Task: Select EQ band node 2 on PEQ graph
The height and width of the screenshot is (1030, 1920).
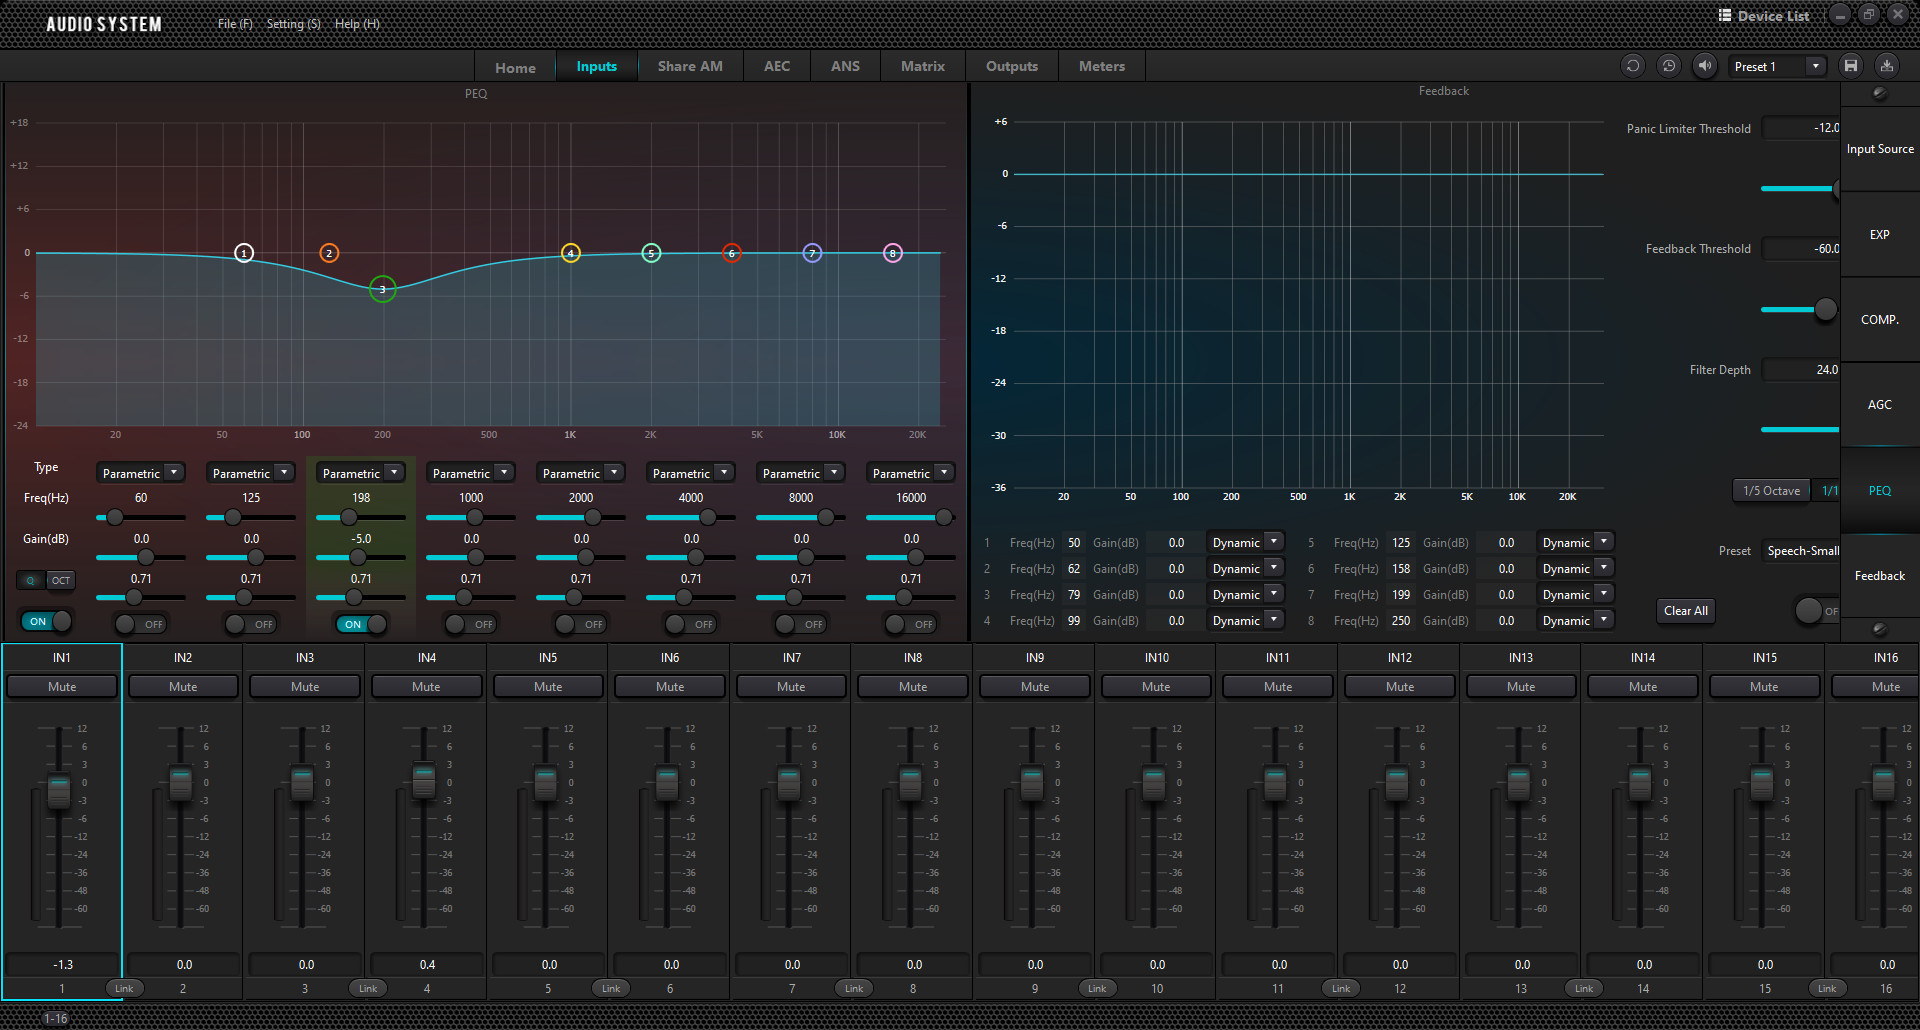Action: point(329,253)
